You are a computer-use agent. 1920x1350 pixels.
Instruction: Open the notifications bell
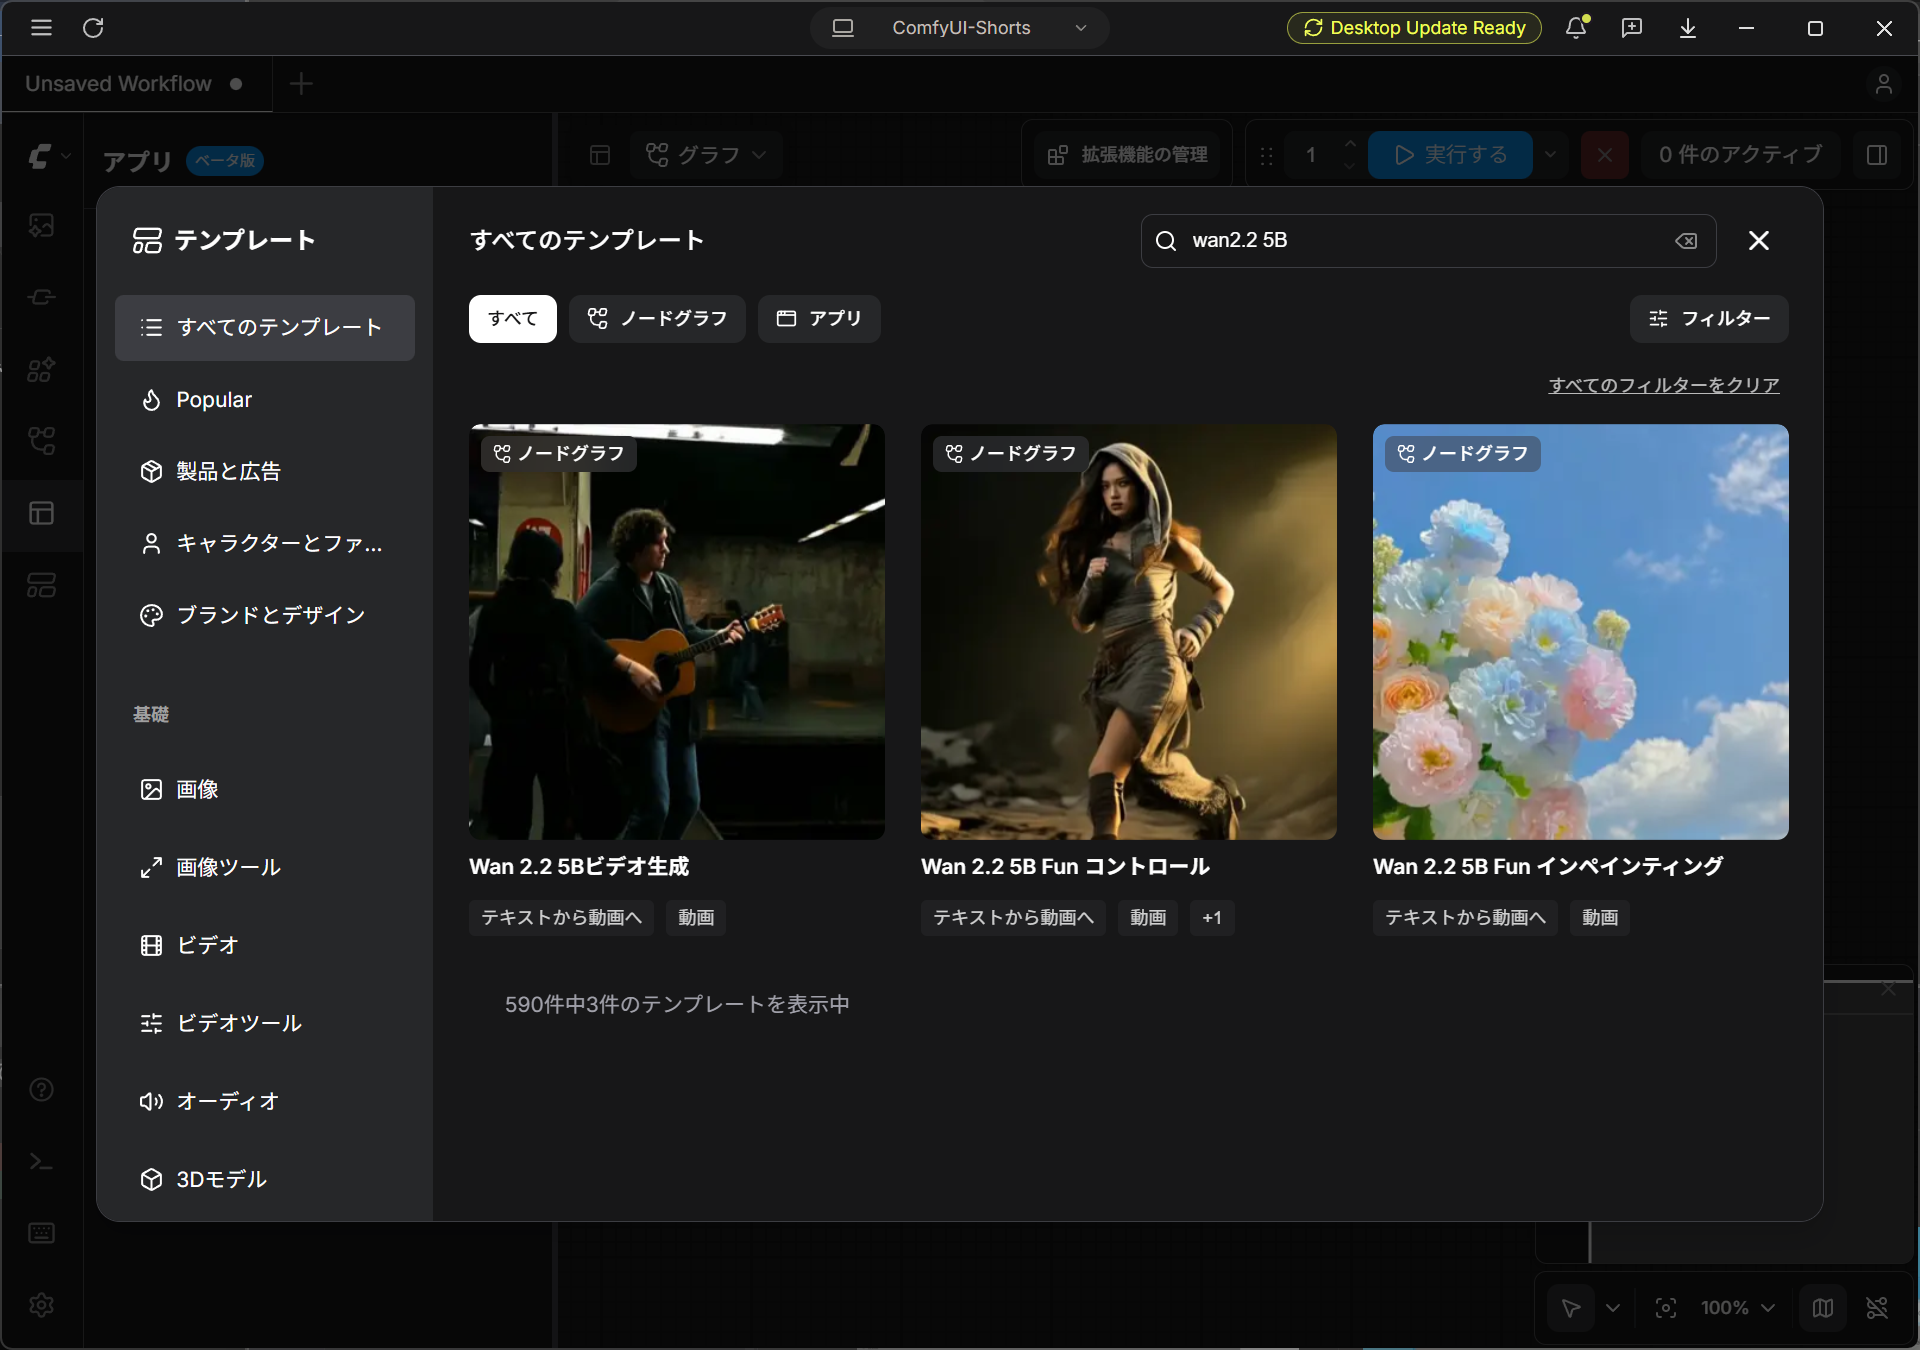1577,28
